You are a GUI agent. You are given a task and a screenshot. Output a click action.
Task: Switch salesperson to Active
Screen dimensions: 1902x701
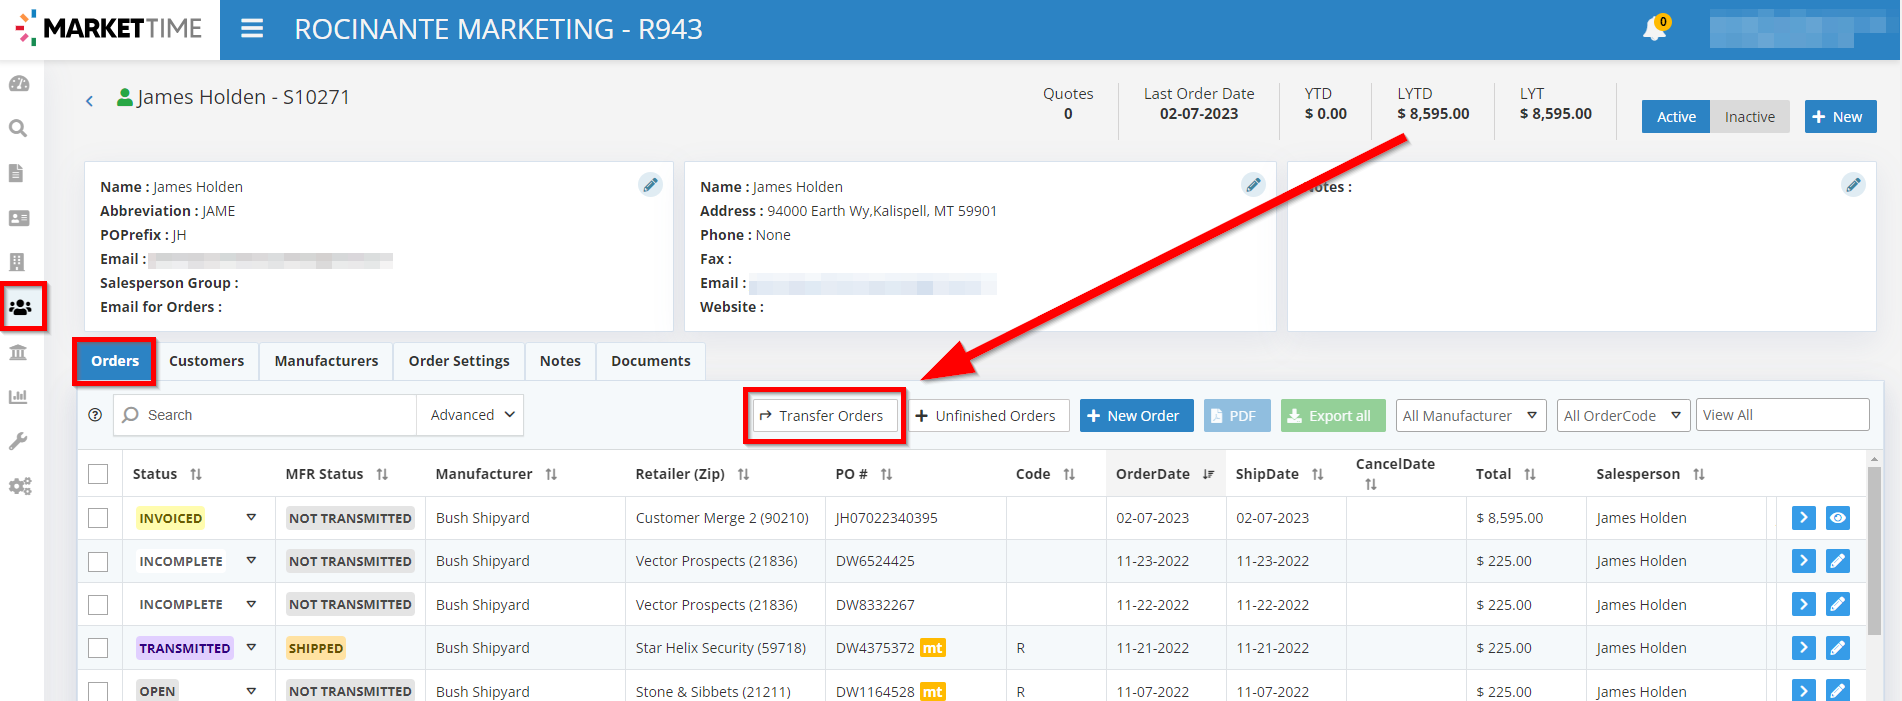tap(1676, 116)
